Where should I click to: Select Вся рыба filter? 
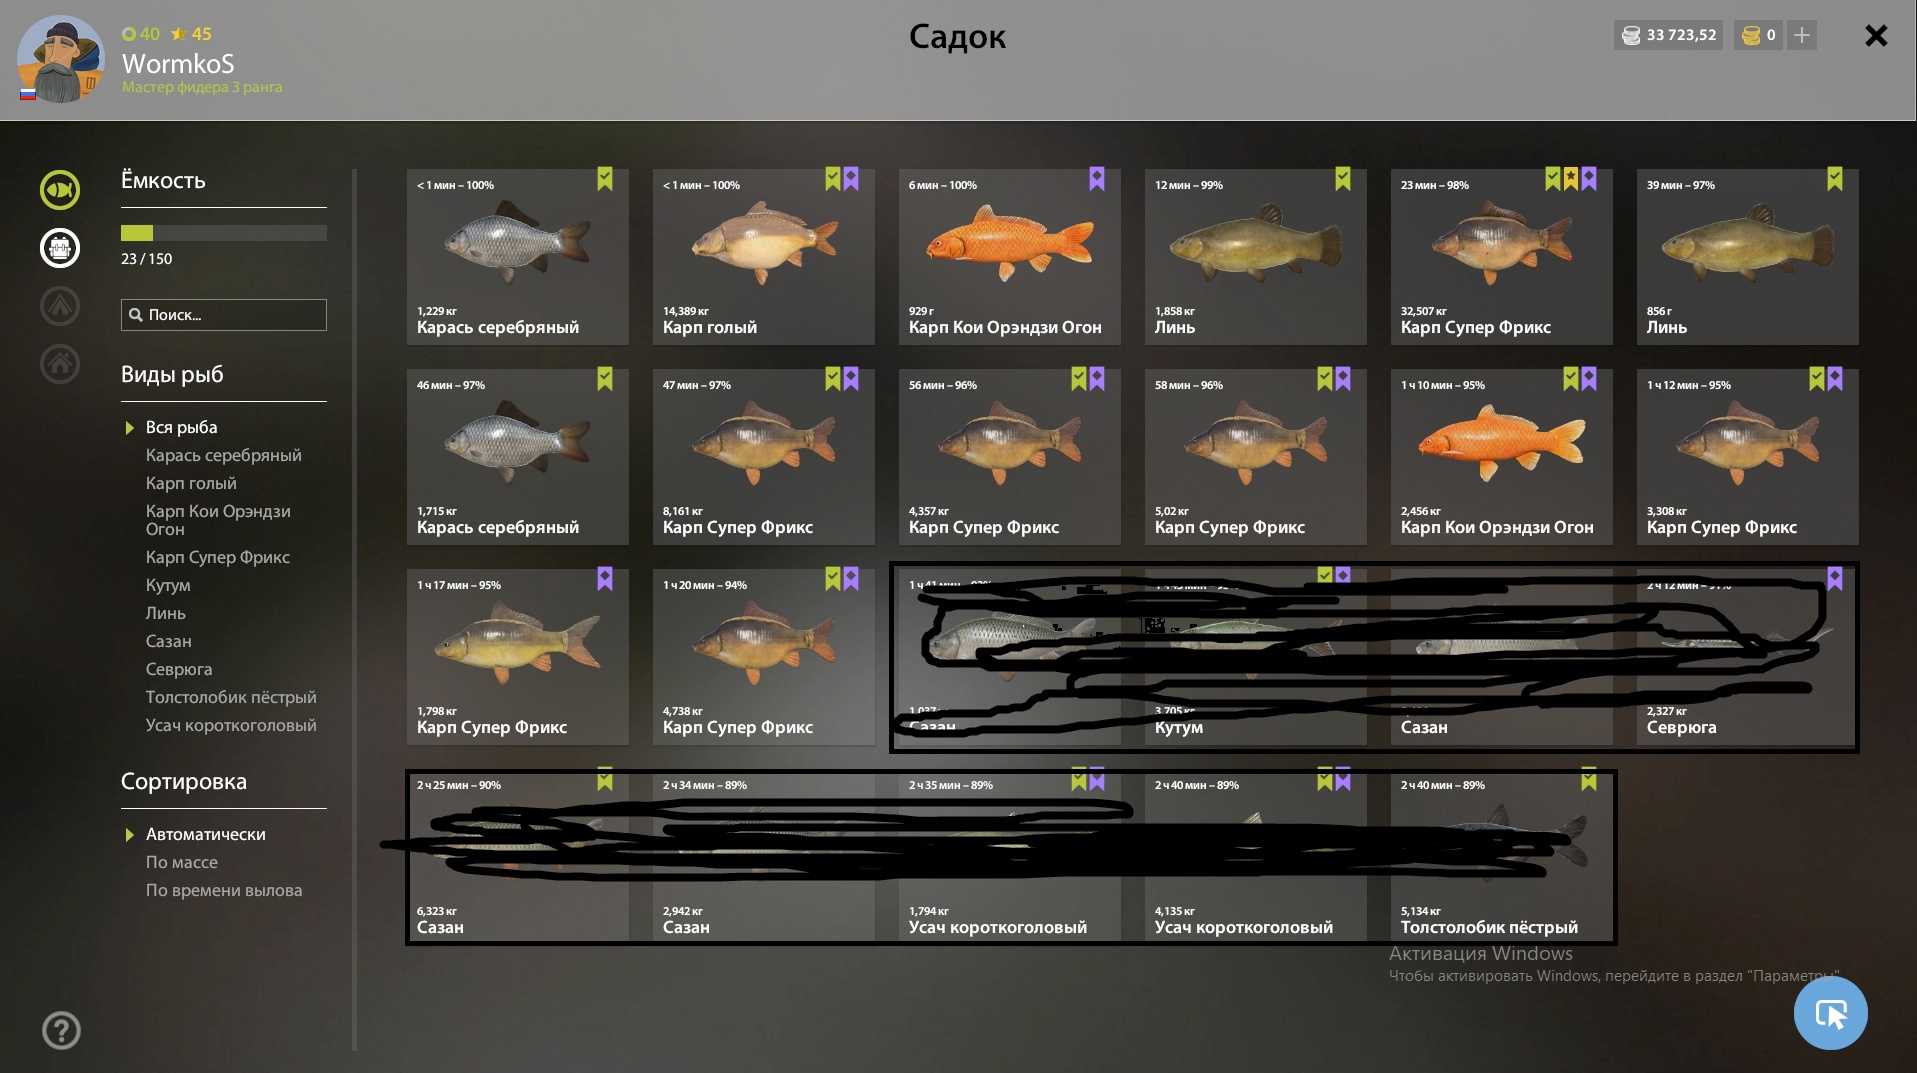coord(181,427)
